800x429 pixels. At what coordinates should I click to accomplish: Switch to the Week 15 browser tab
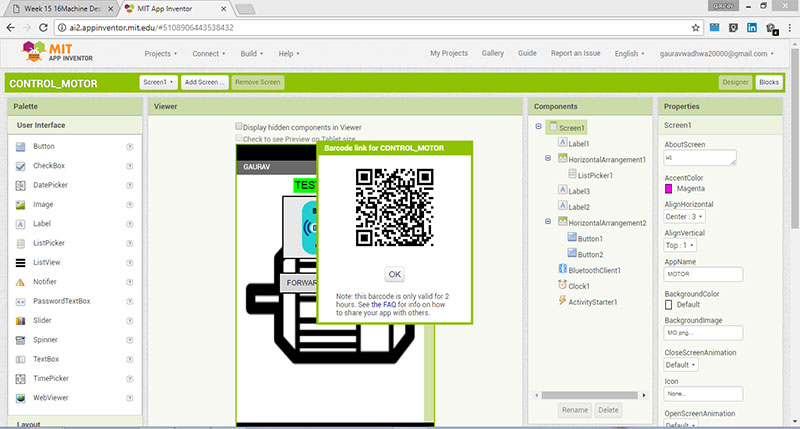(62, 9)
